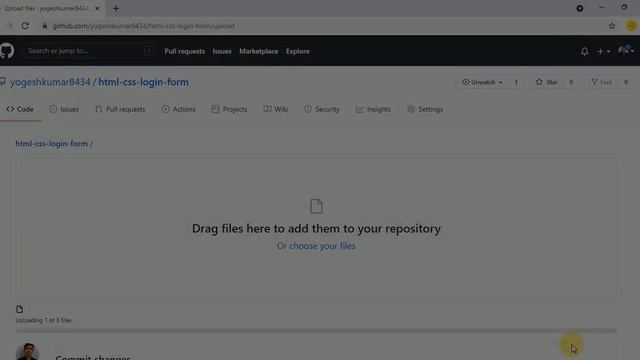Viewport: 640px width, 360px height.
Task: Click the Uploading 1 of 3 files text
Action: pyautogui.click(x=43, y=320)
